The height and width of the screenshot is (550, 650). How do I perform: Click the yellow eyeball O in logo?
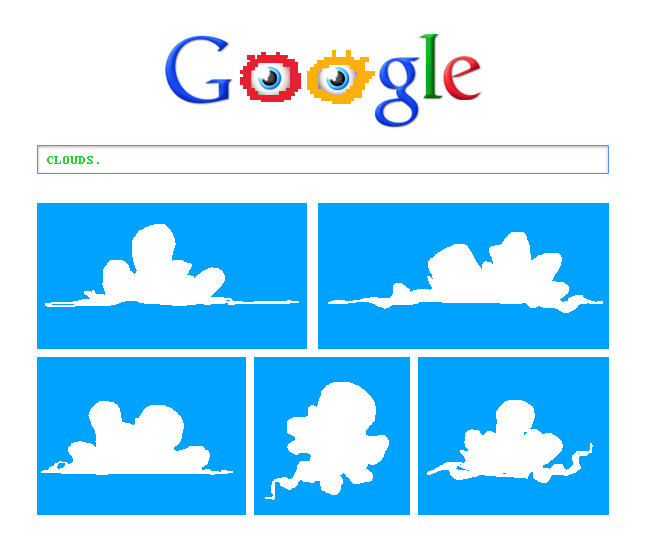pos(339,78)
